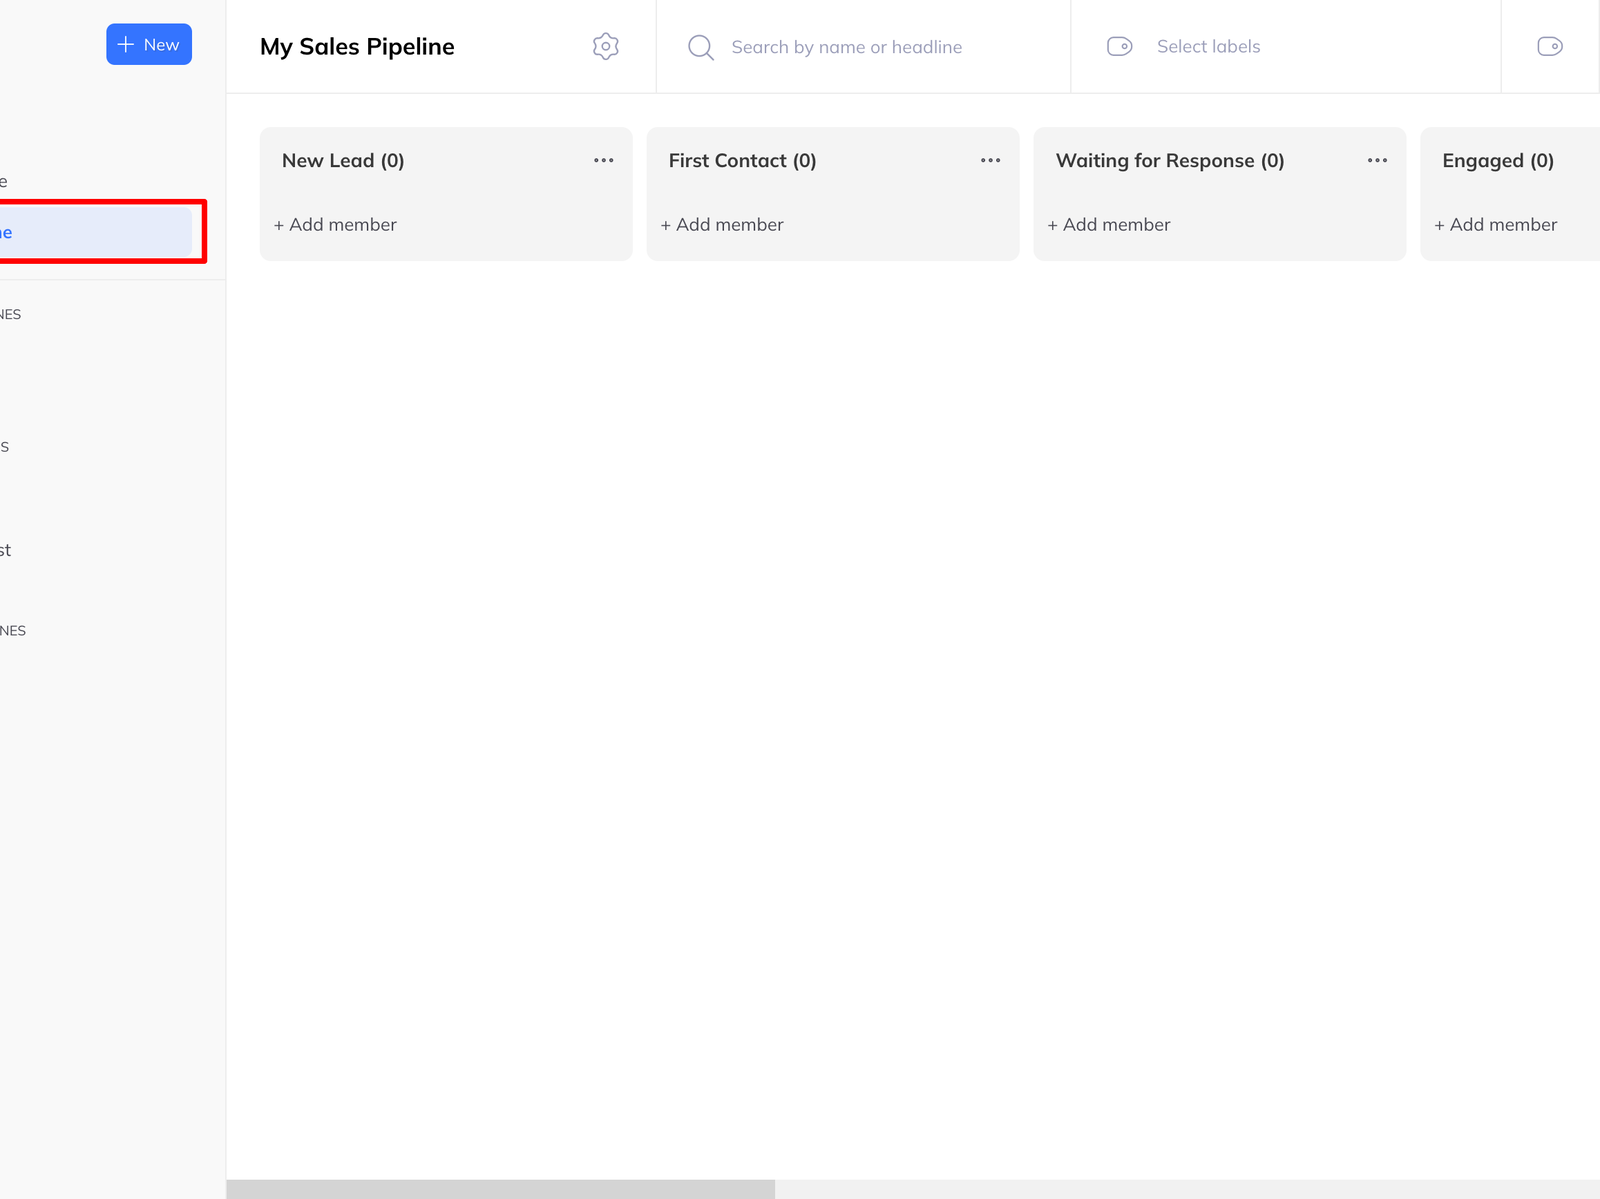Add member to First Contact column
1600x1199 pixels.
pos(722,225)
